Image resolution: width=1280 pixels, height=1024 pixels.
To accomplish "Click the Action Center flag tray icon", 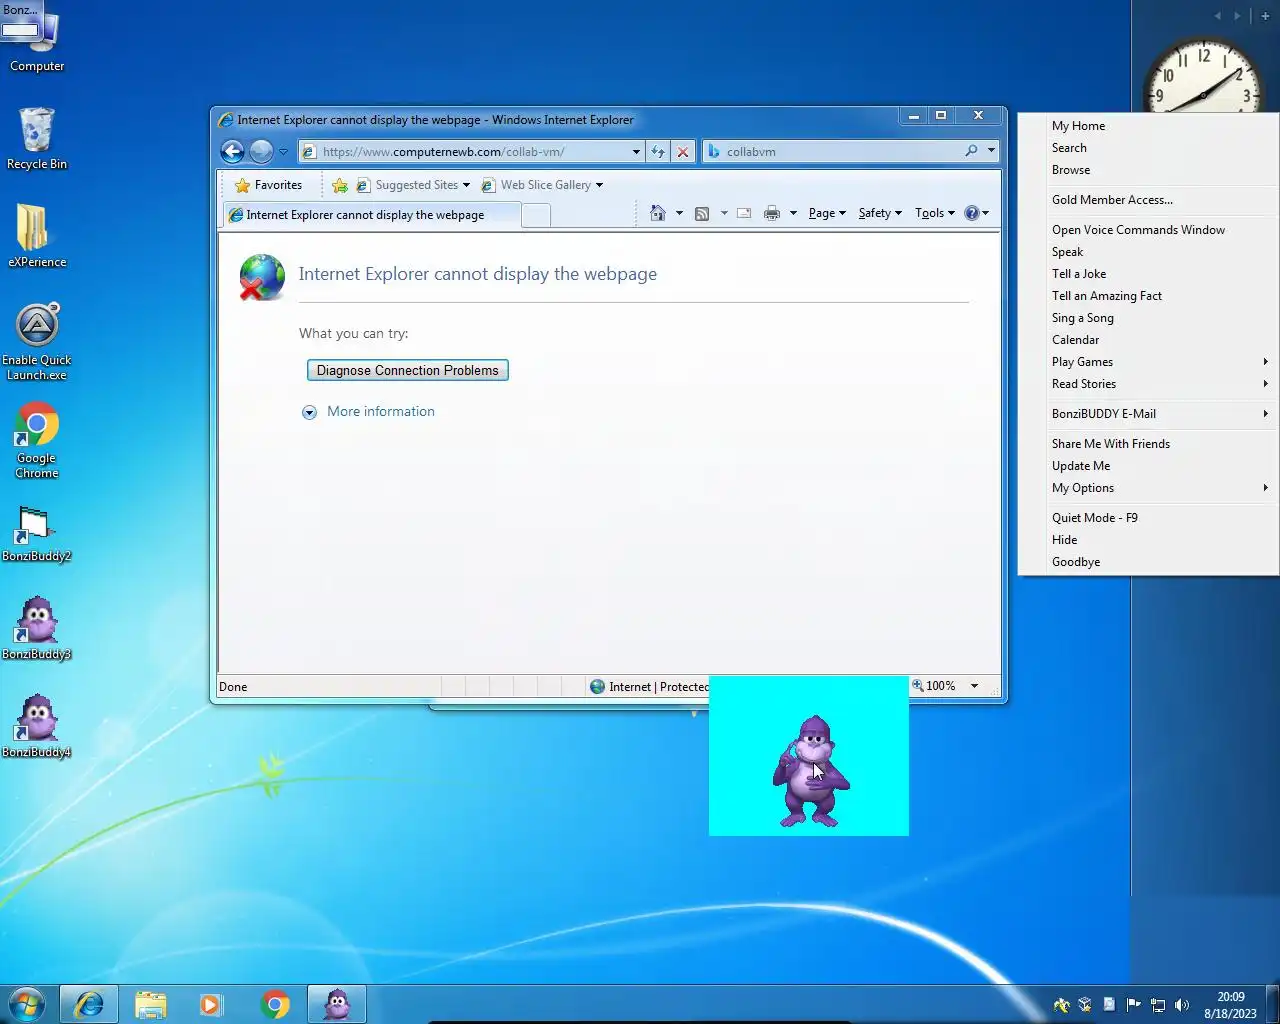I will (x=1133, y=1005).
